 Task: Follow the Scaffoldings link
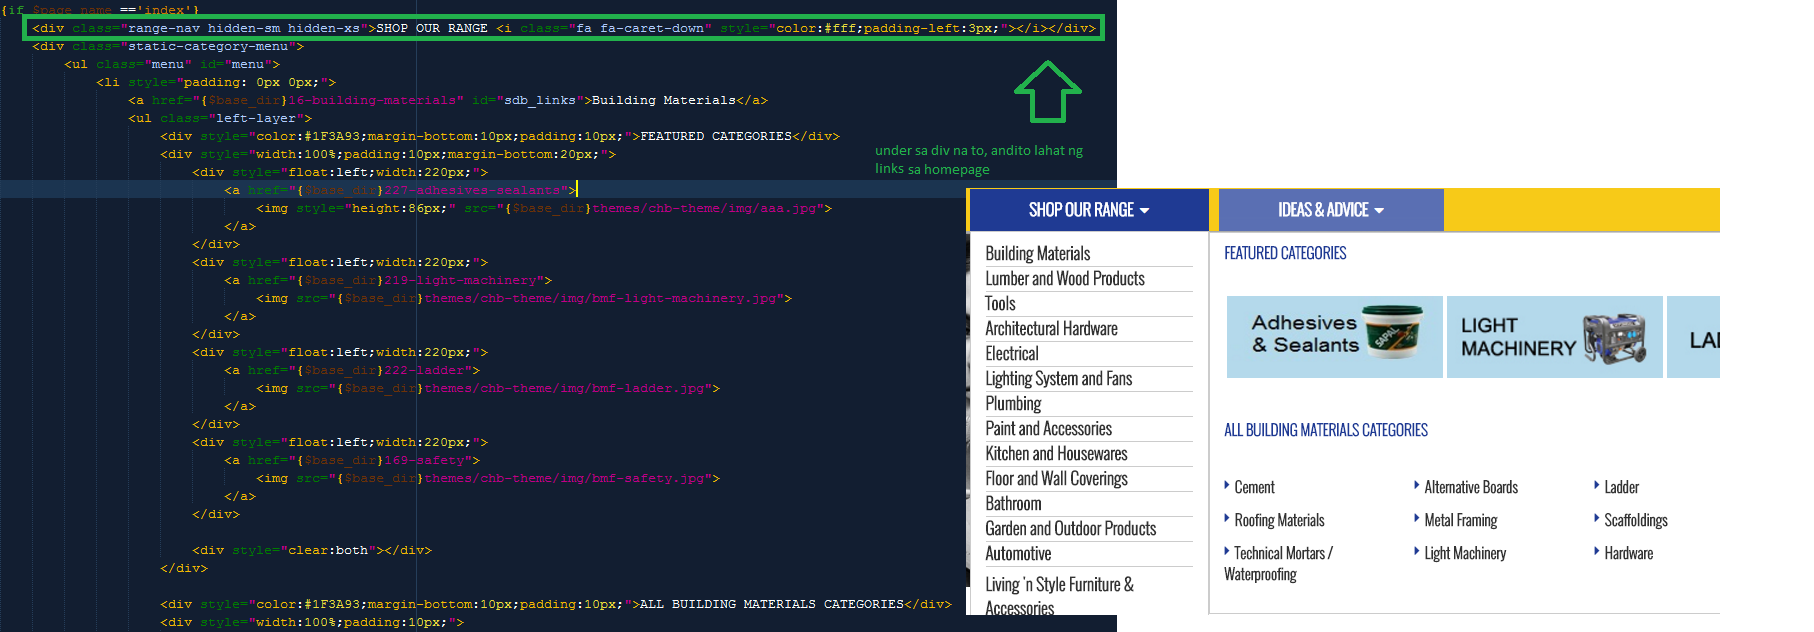point(1636,521)
